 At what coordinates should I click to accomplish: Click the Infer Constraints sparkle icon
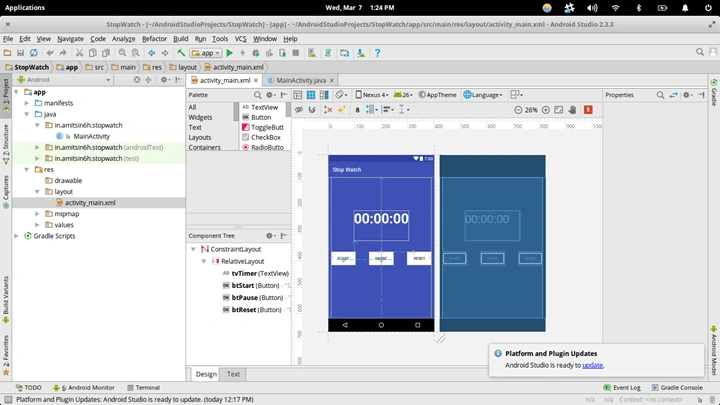[x=341, y=109]
